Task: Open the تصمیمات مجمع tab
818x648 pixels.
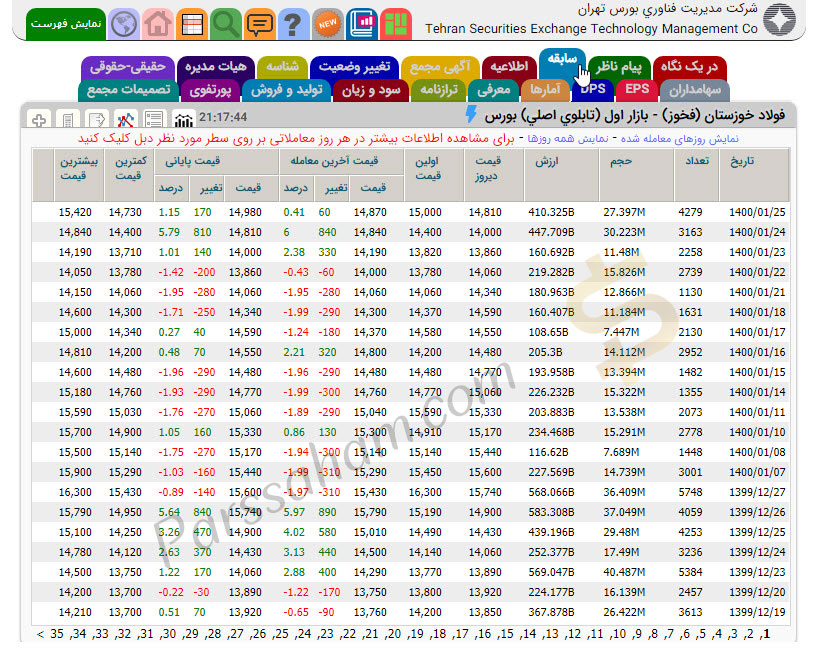Action: click(128, 90)
